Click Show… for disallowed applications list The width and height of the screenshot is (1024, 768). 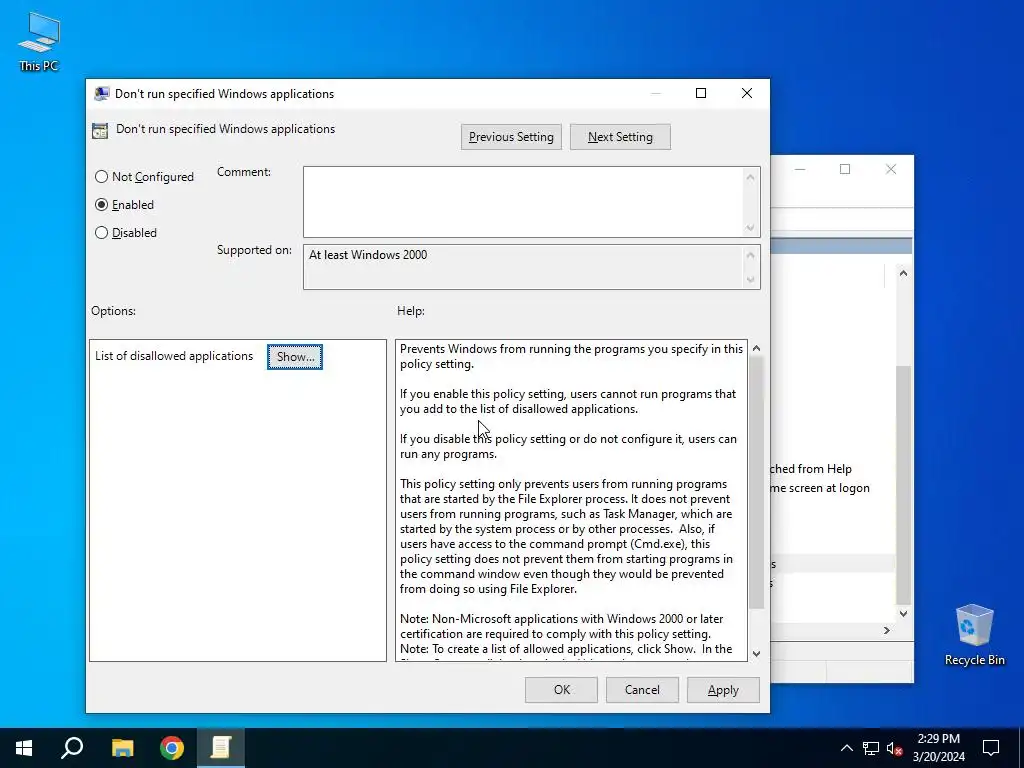[x=295, y=357]
